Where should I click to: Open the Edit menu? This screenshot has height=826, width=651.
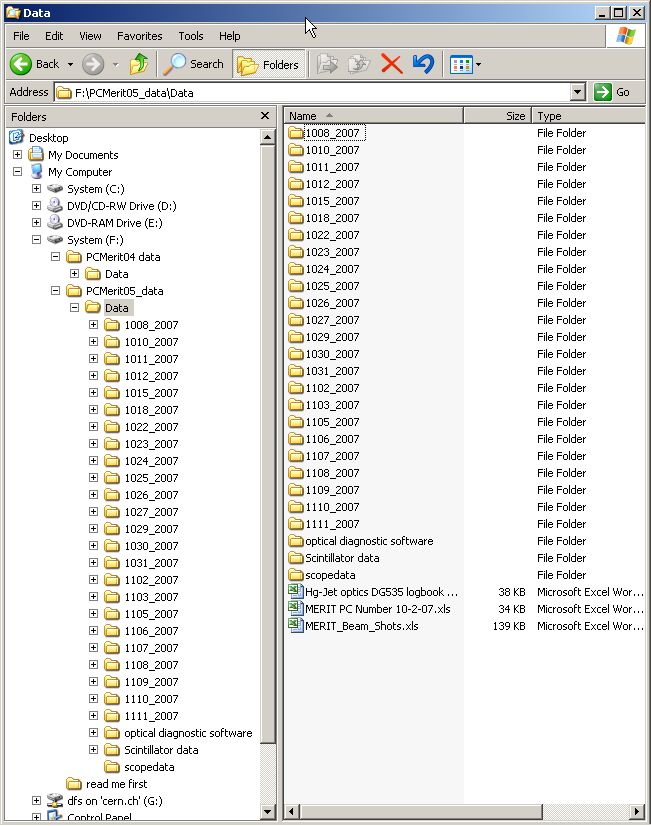(54, 36)
